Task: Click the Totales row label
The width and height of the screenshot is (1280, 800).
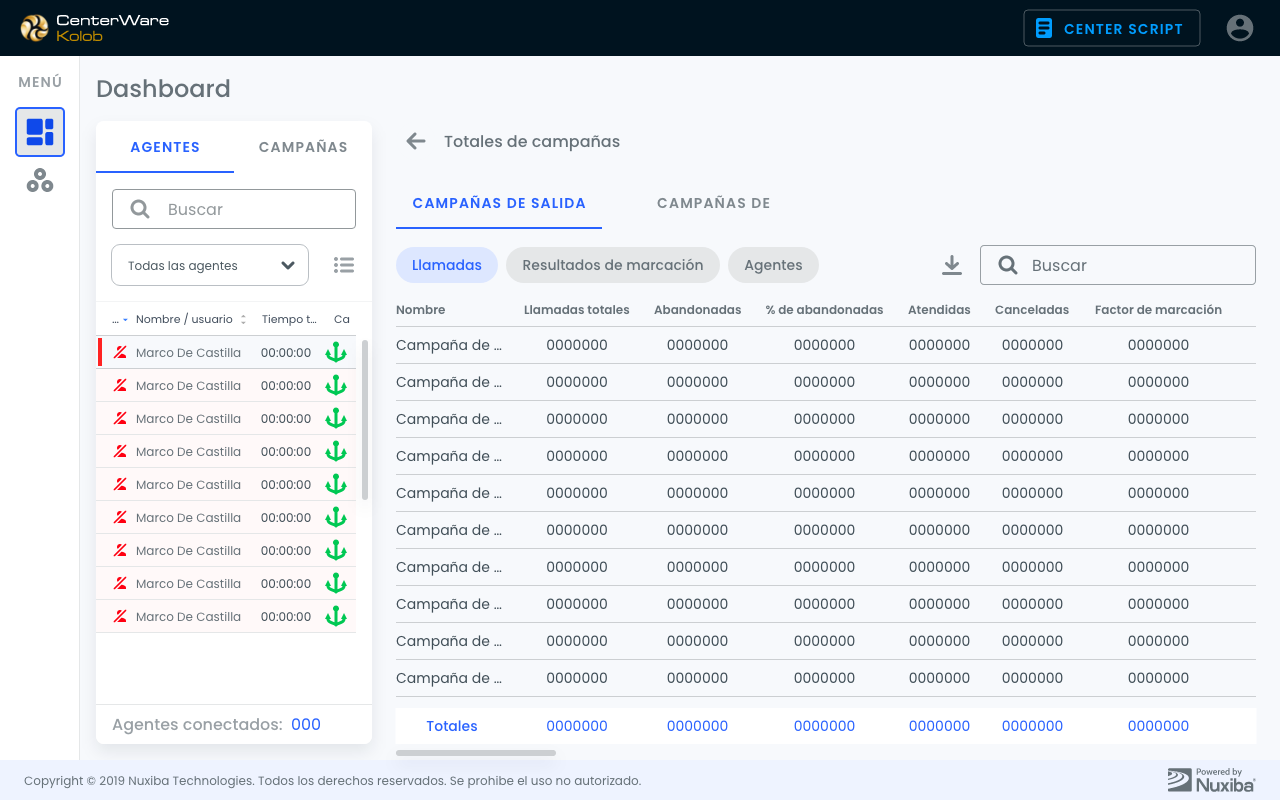Action: [452, 726]
